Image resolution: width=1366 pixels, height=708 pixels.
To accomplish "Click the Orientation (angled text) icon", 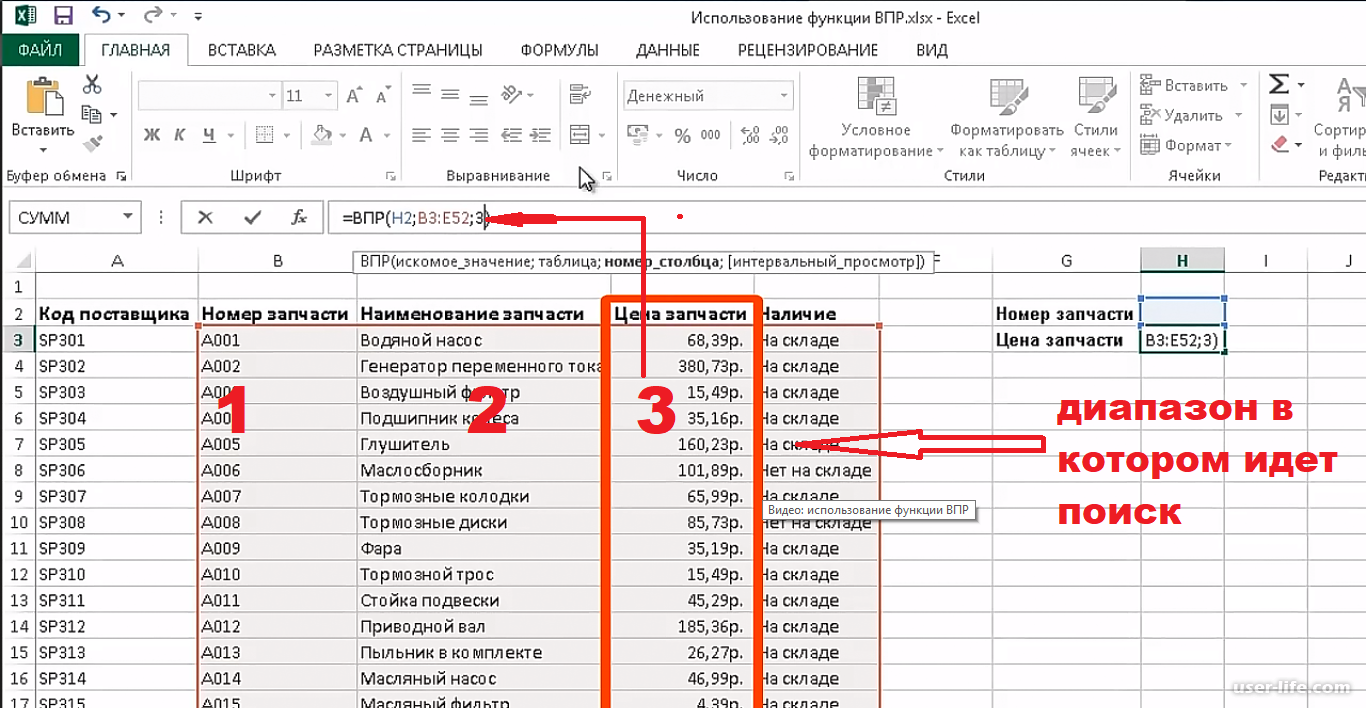I will (x=510, y=94).
